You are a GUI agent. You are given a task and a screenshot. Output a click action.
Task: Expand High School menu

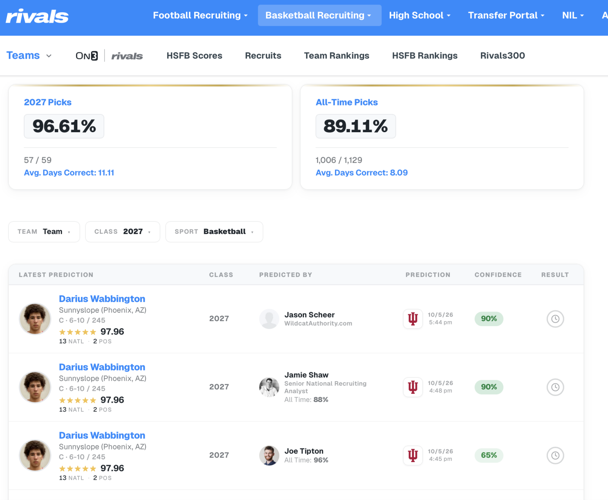pos(420,16)
